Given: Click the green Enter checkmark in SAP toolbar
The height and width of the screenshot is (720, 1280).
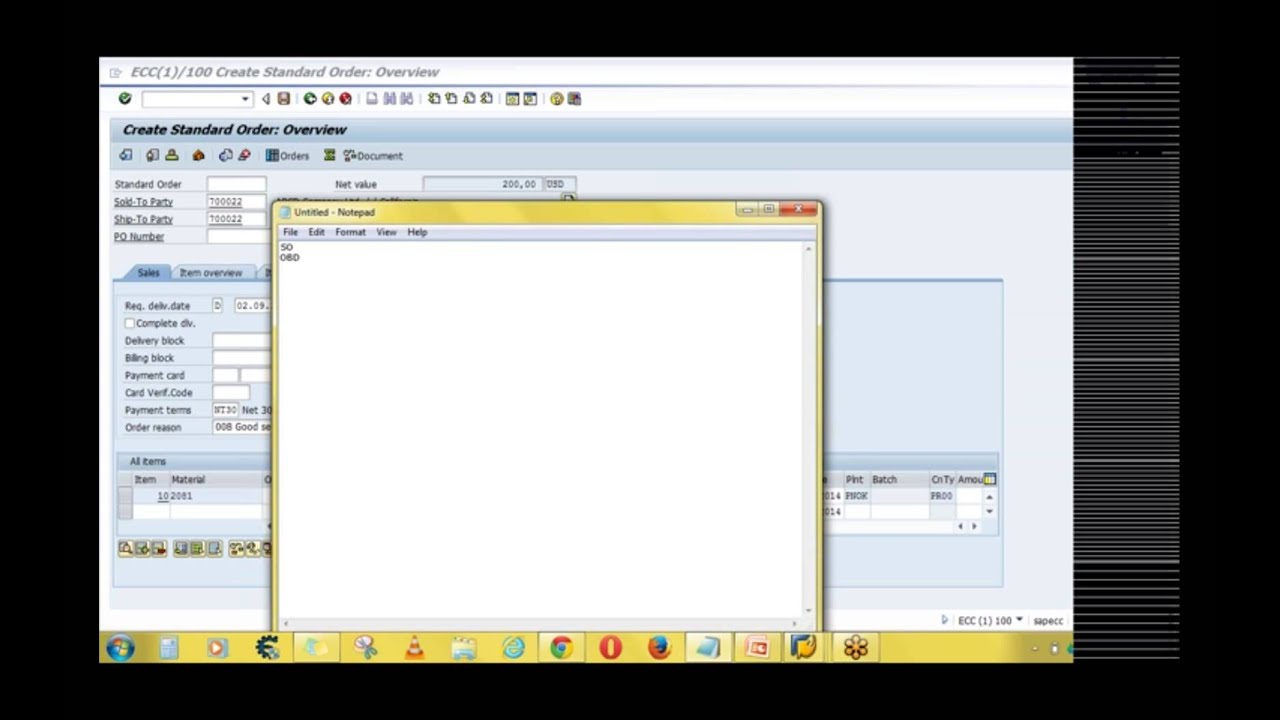Looking at the screenshot, I should pyautogui.click(x=125, y=99).
